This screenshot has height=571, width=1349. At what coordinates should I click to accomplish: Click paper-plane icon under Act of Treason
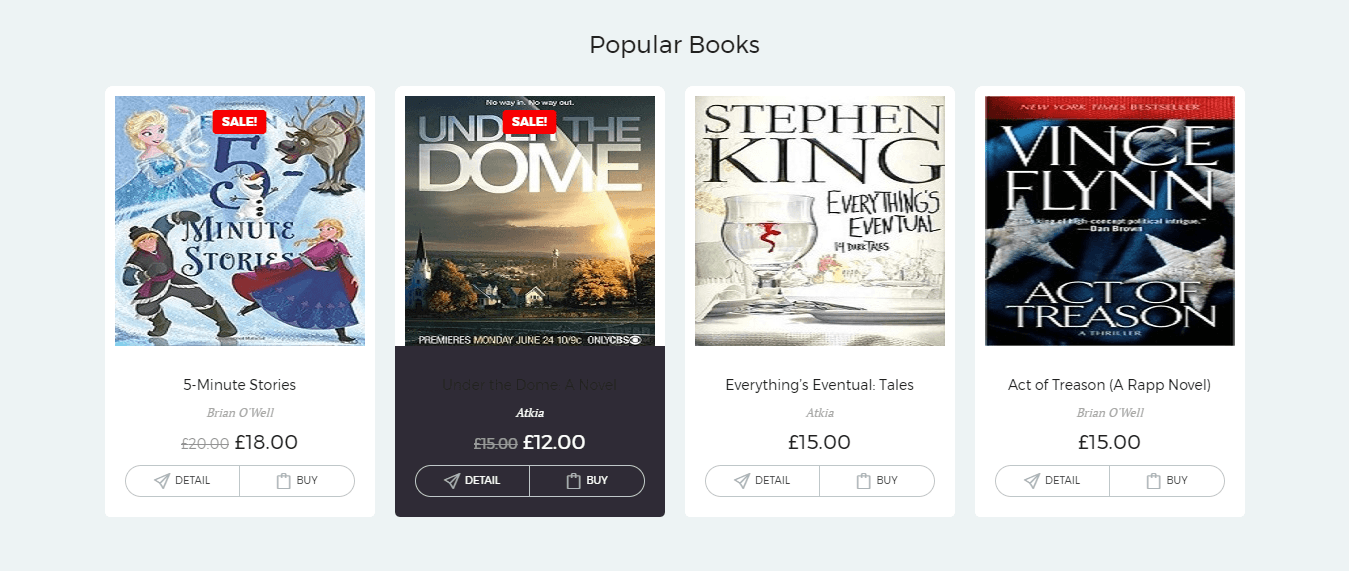[x=1032, y=481]
